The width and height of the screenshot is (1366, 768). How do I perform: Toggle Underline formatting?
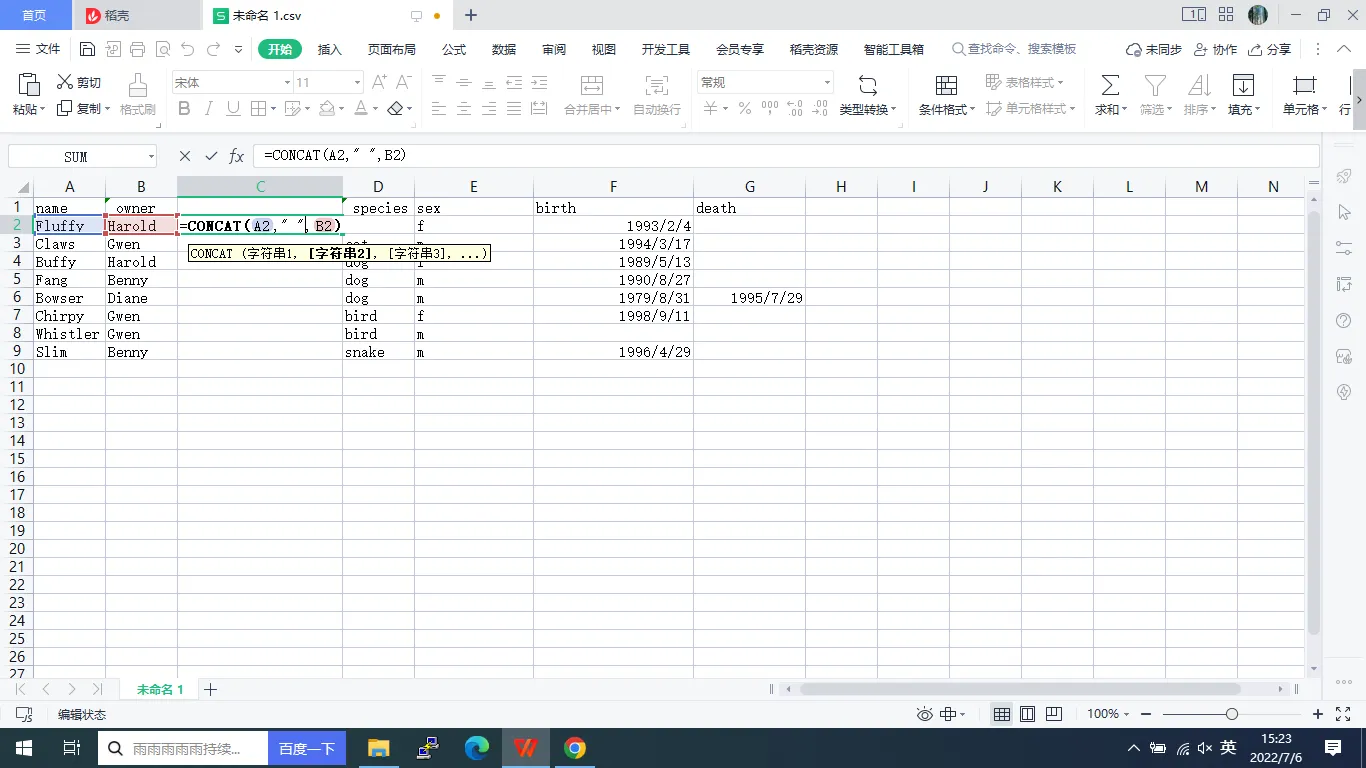tap(233, 109)
